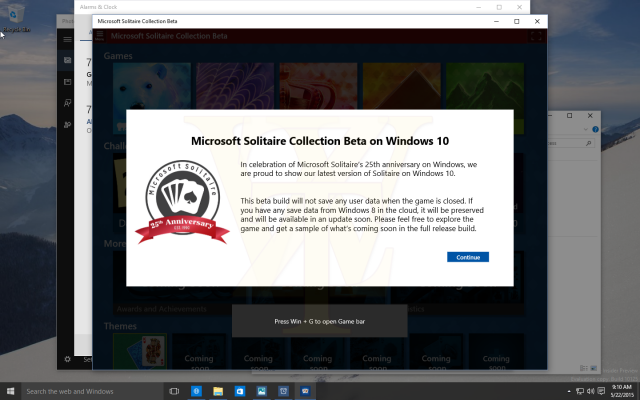This screenshot has height=400, width=640.
Task: Close the Solitaire Collection Beta window
Action: 537,21
